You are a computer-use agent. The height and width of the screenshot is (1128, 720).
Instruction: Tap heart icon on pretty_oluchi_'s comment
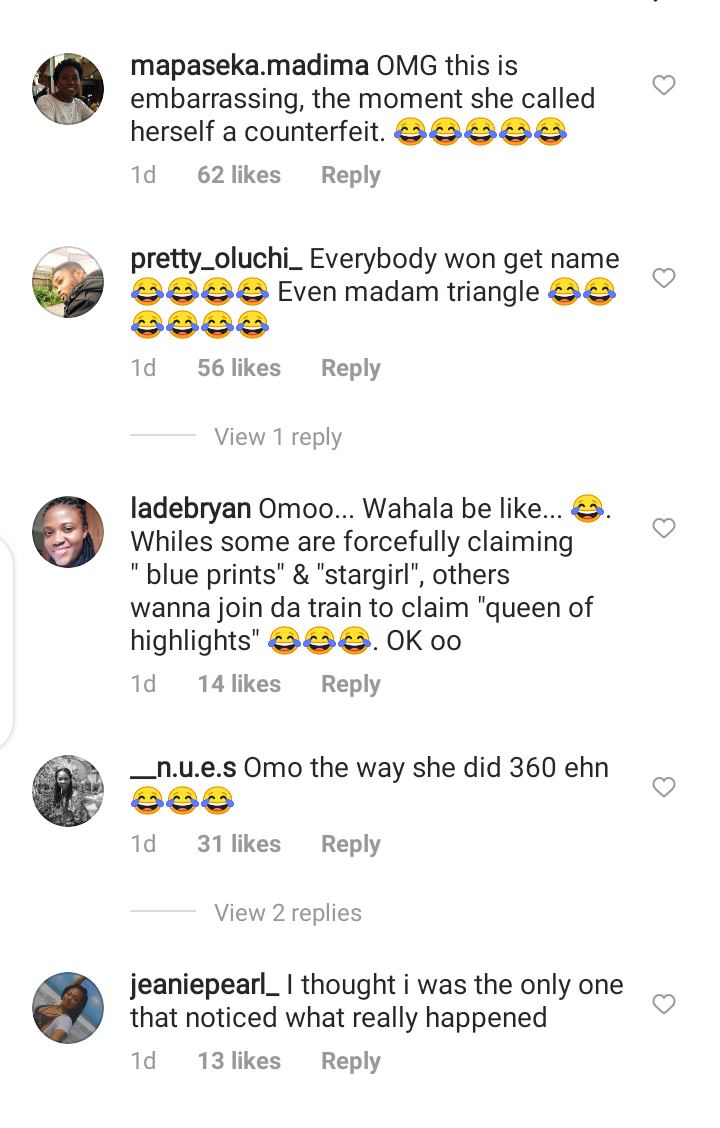click(663, 278)
